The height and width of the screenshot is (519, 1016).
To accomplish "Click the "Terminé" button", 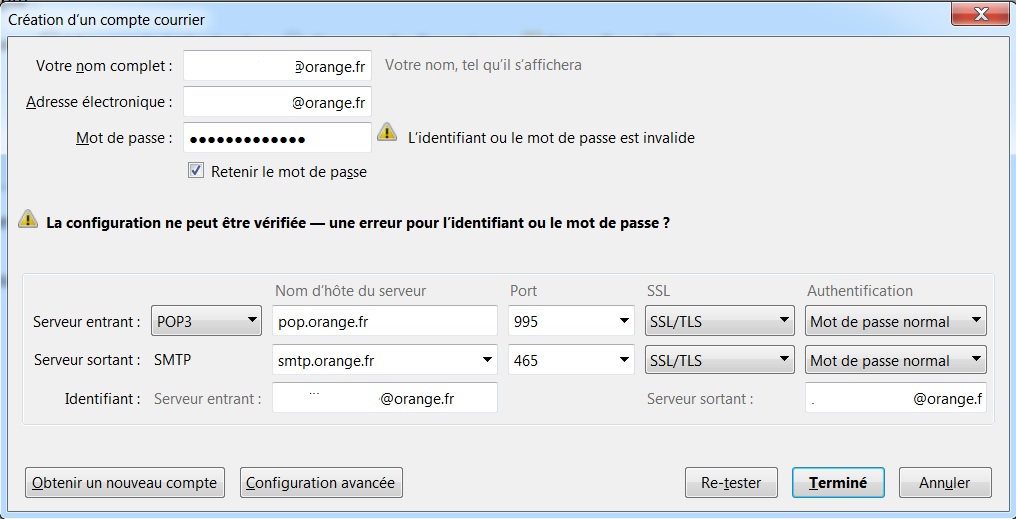I will tap(838, 483).
